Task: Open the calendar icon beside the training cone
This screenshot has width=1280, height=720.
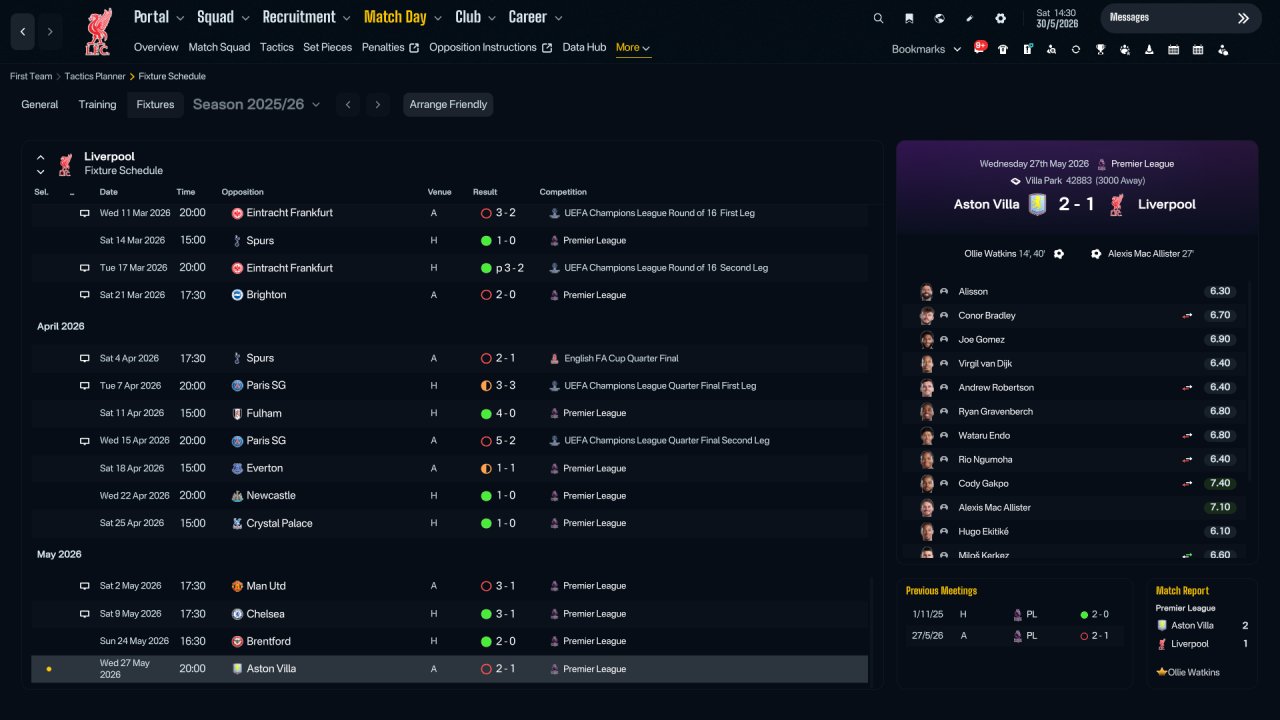Action: click(1173, 49)
